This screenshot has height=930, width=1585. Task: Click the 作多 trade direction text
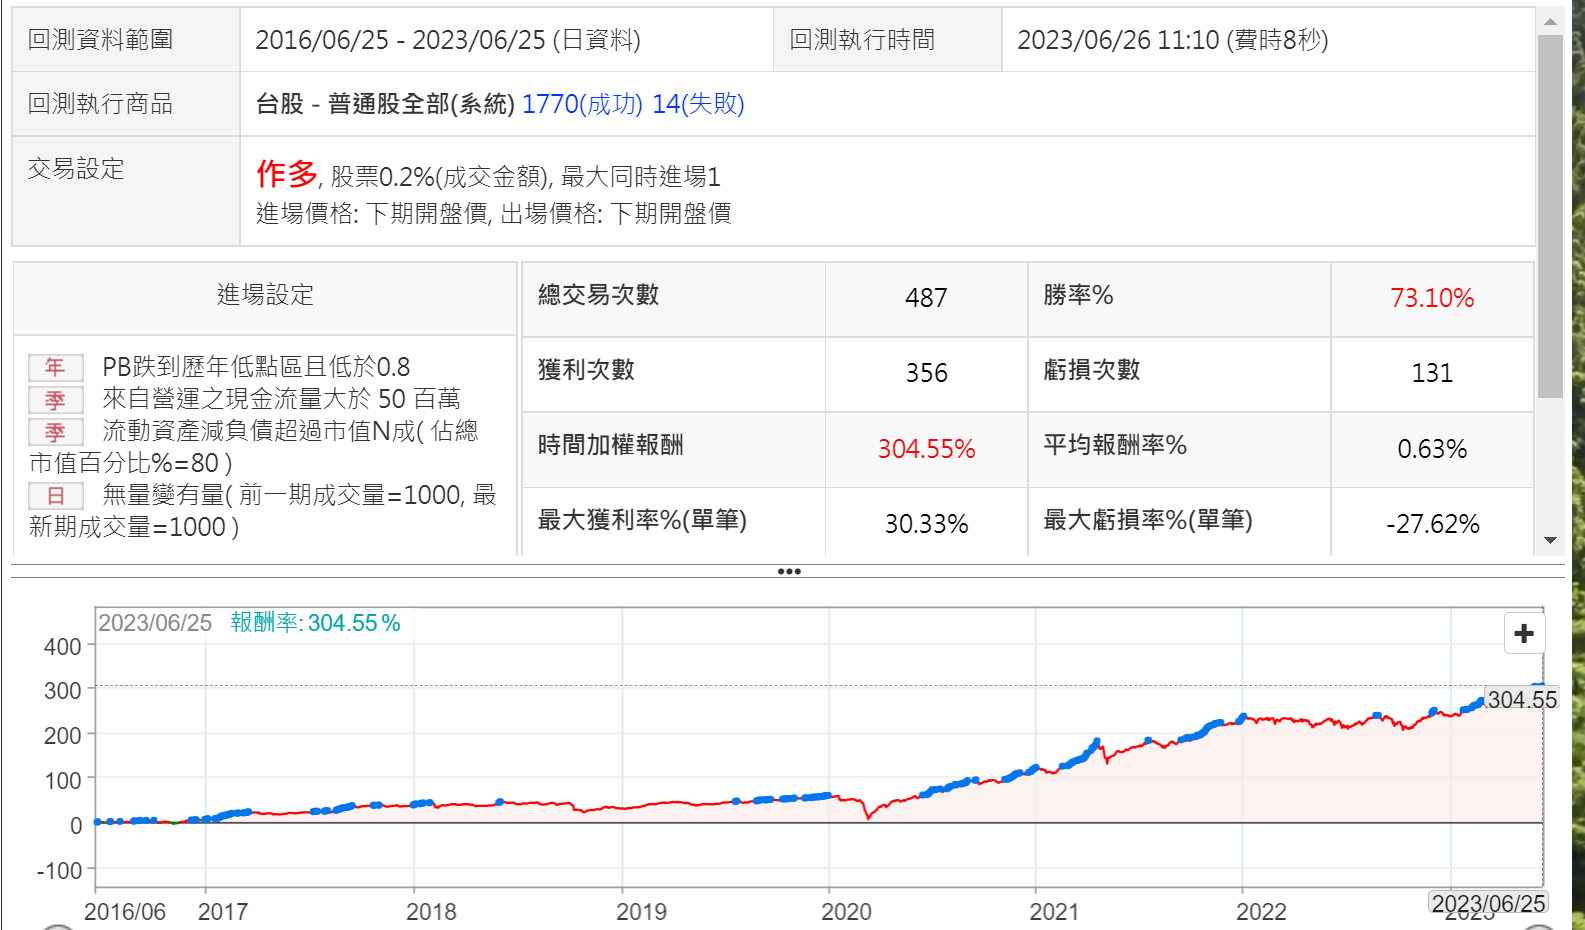coord(286,174)
